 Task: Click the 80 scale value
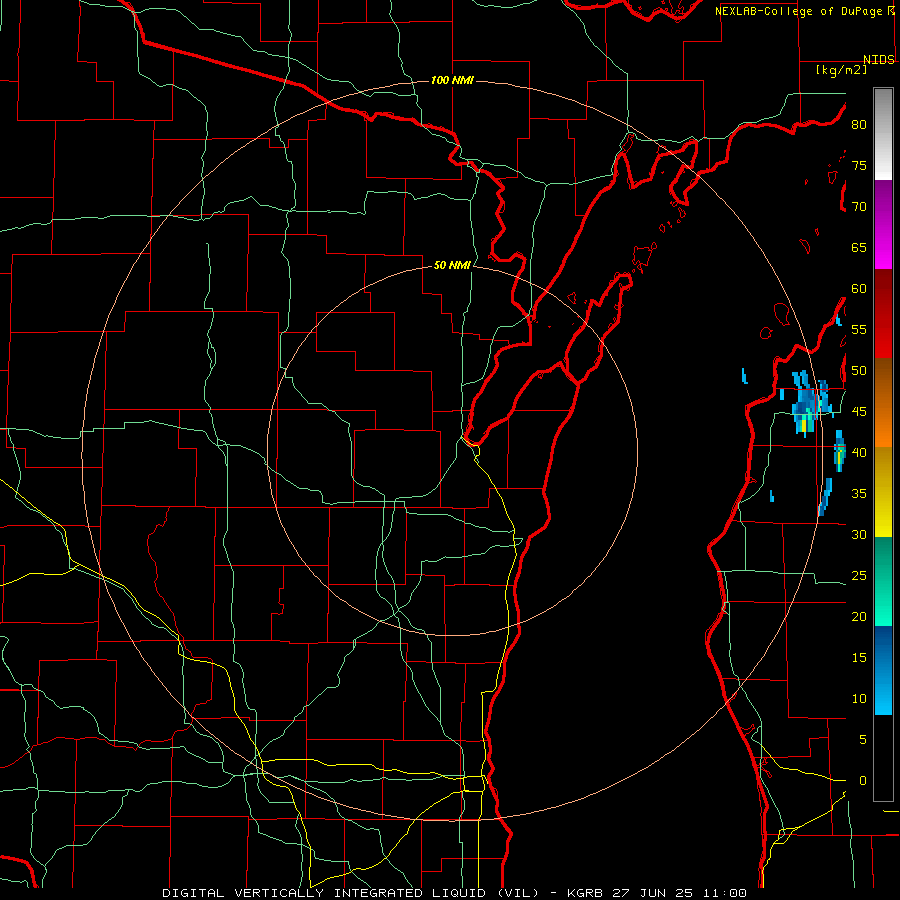pos(859,125)
